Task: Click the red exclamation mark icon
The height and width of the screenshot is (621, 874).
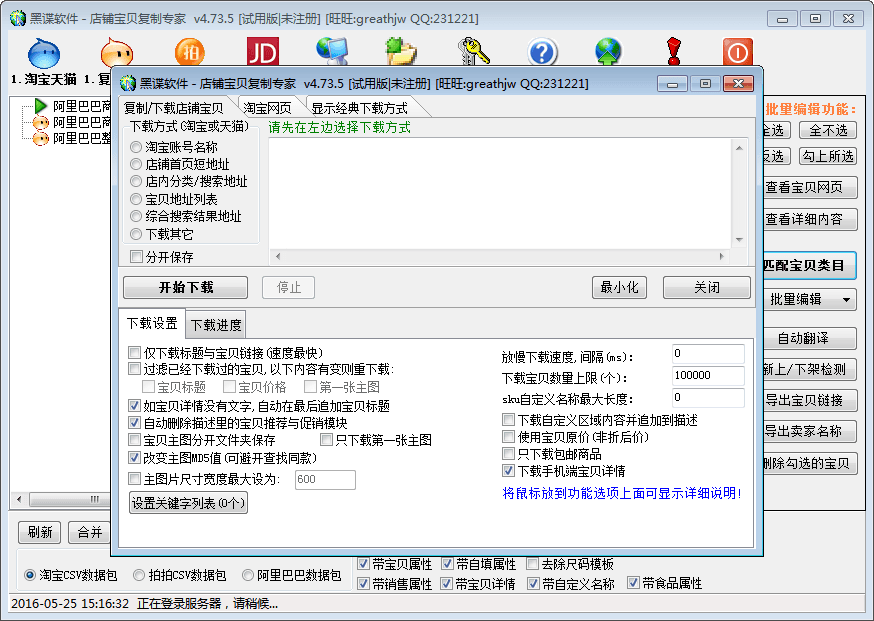Action: coord(673,52)
